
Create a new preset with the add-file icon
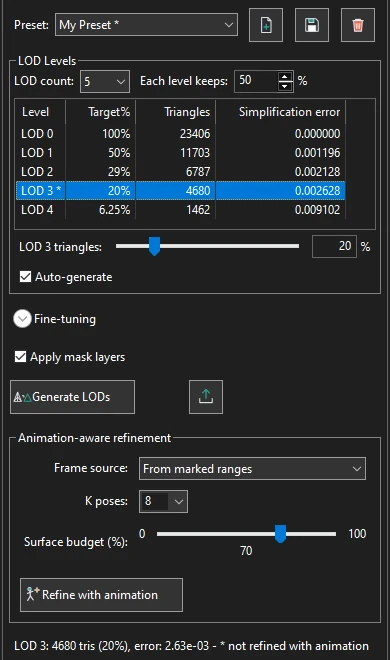coord(266,25)
